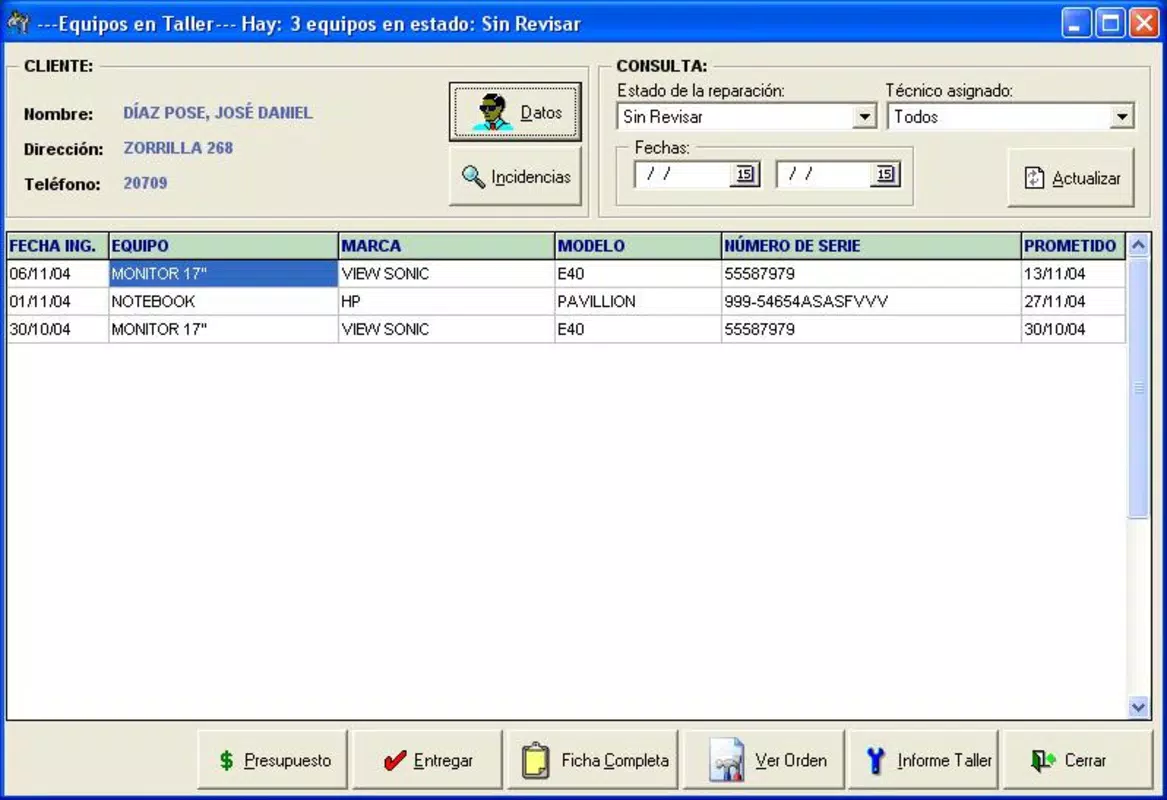Viewport: 1167px width, 800px height.
Task: Click the man-with-sunglasses icon on Datos
Action: (493, 112)
